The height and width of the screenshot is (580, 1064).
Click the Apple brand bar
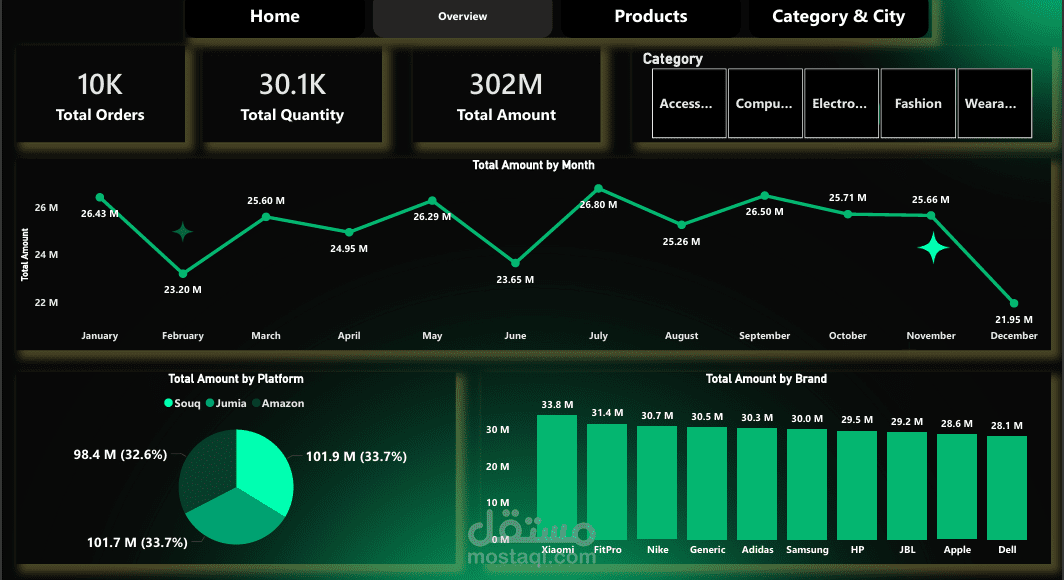(957, 486)
